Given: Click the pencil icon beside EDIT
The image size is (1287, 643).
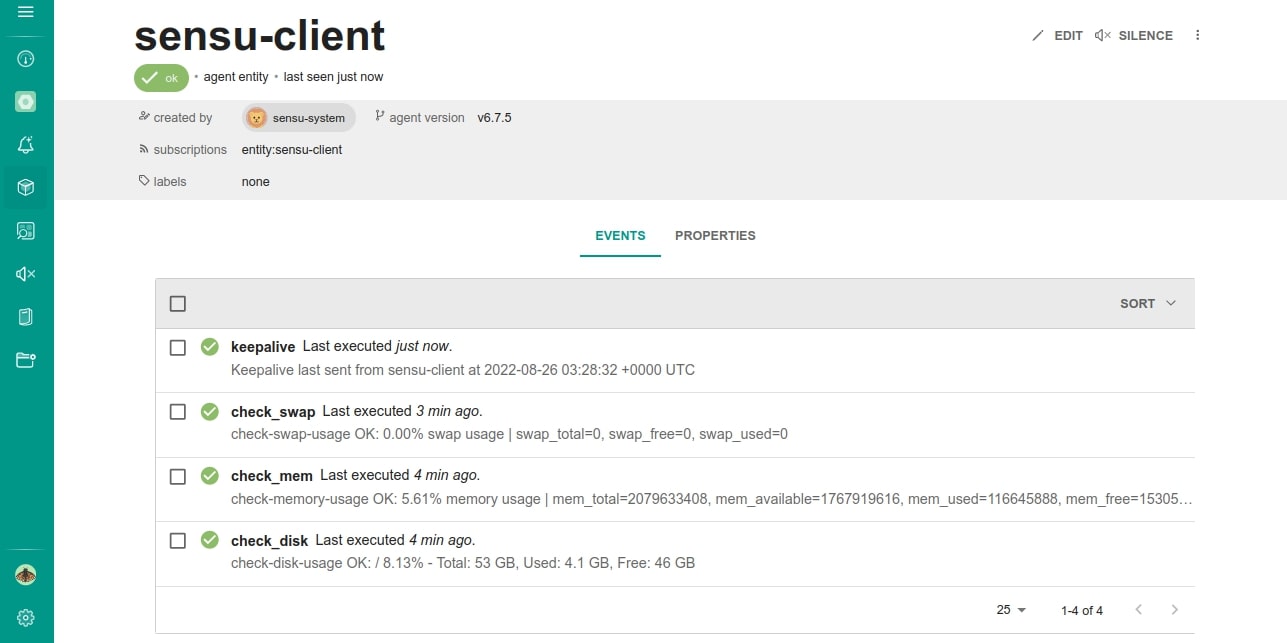Looking at the screenshot, I should pyautogui.click(x=1038, y=35).
